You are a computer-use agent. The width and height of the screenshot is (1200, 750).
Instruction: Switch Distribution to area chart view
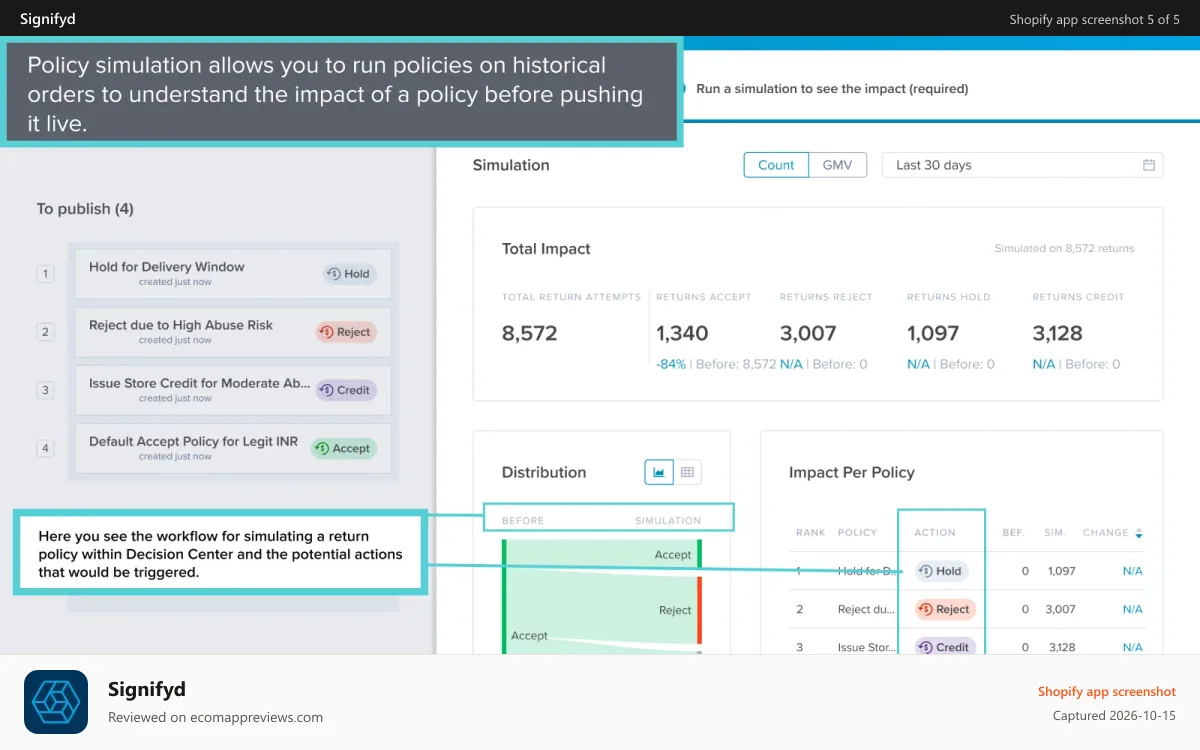click(659, 472)
